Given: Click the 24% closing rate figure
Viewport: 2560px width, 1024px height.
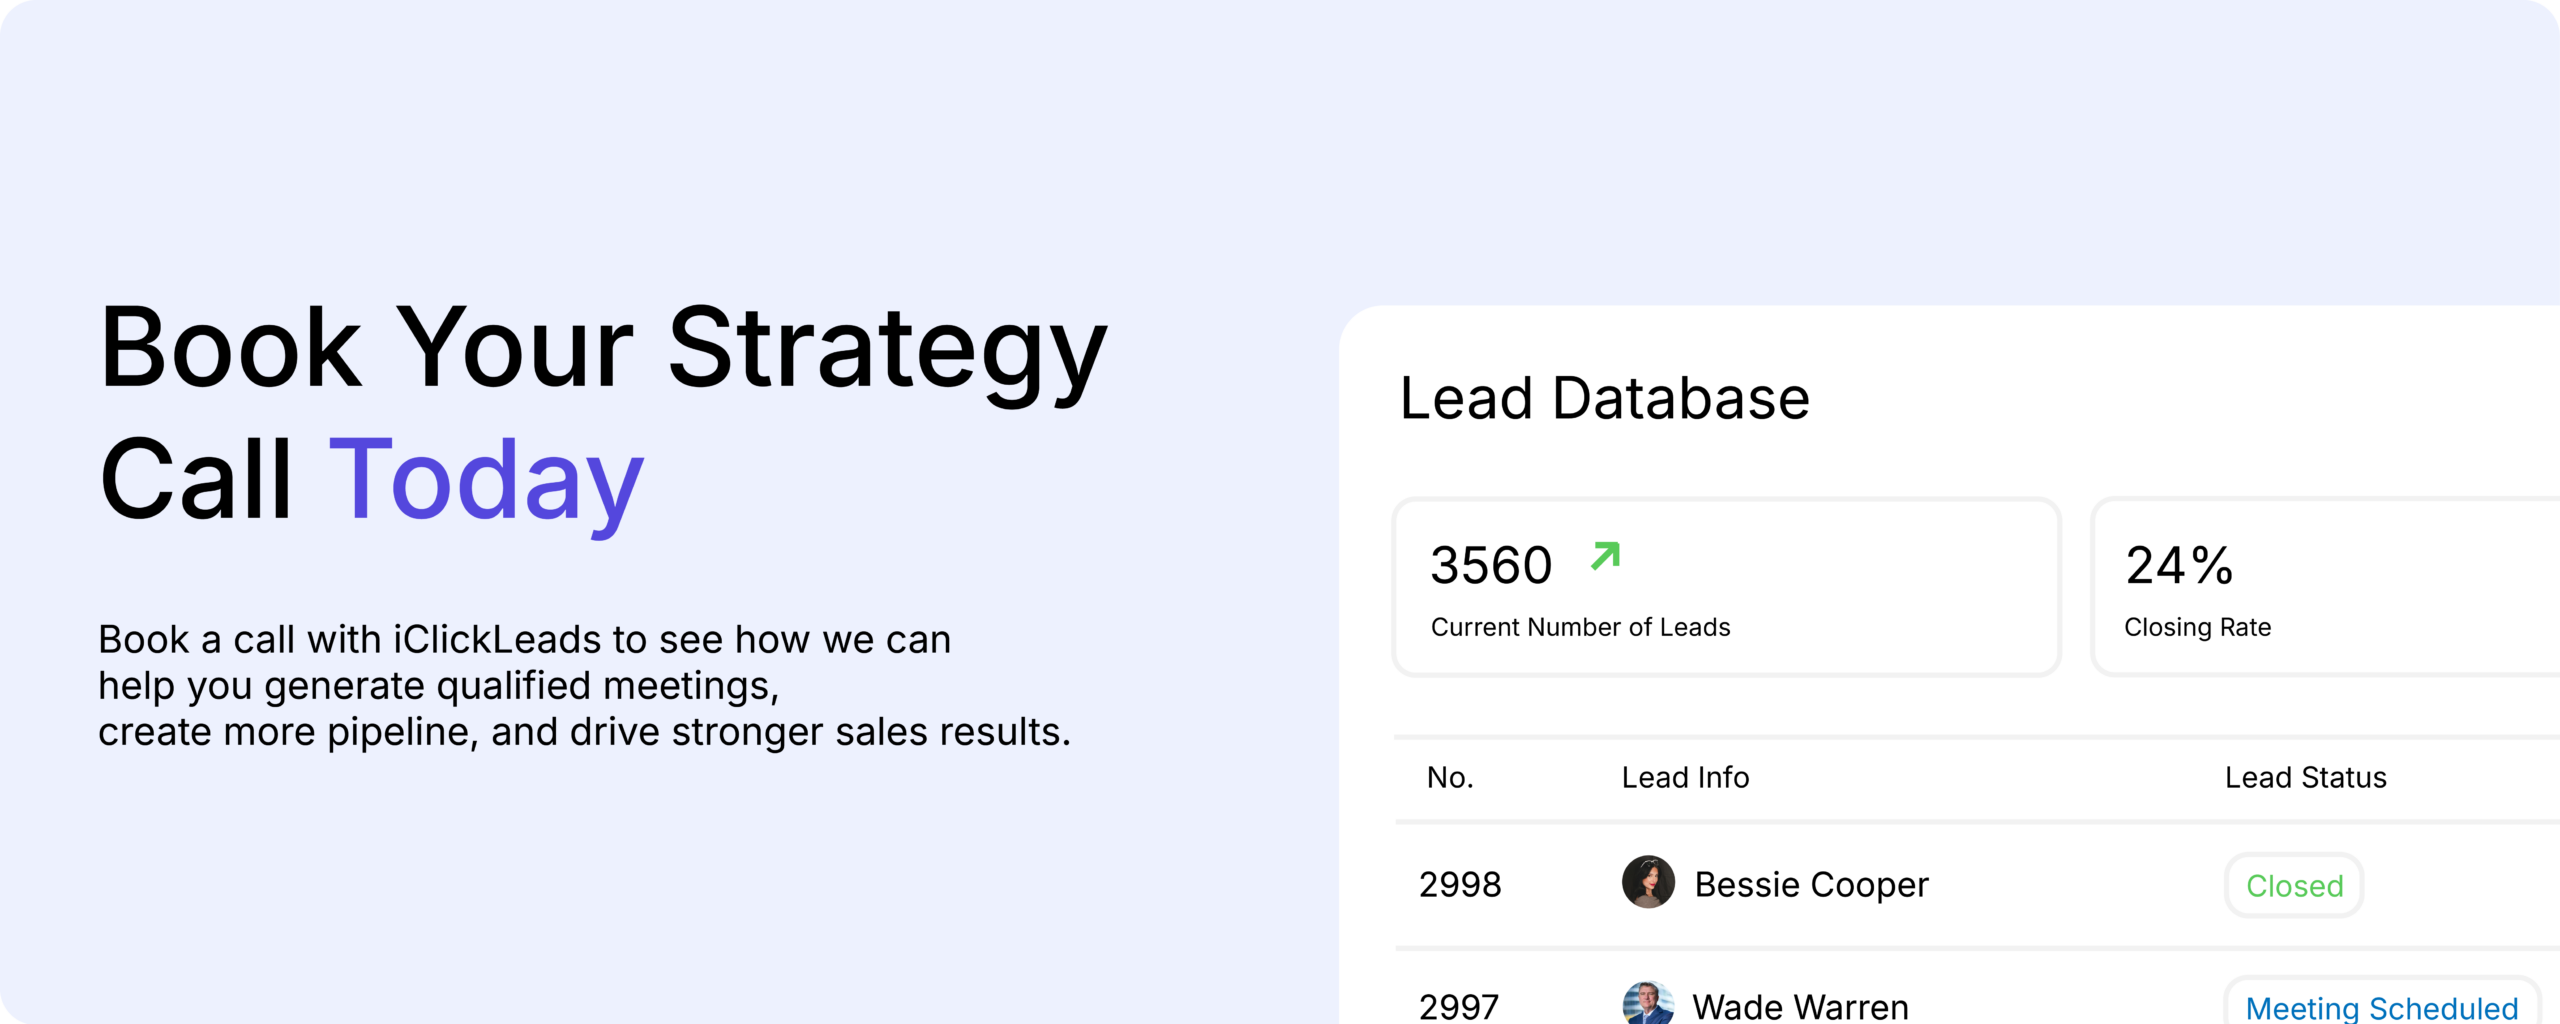Looking at the screenshot, I should click(x=2179, y=566).
